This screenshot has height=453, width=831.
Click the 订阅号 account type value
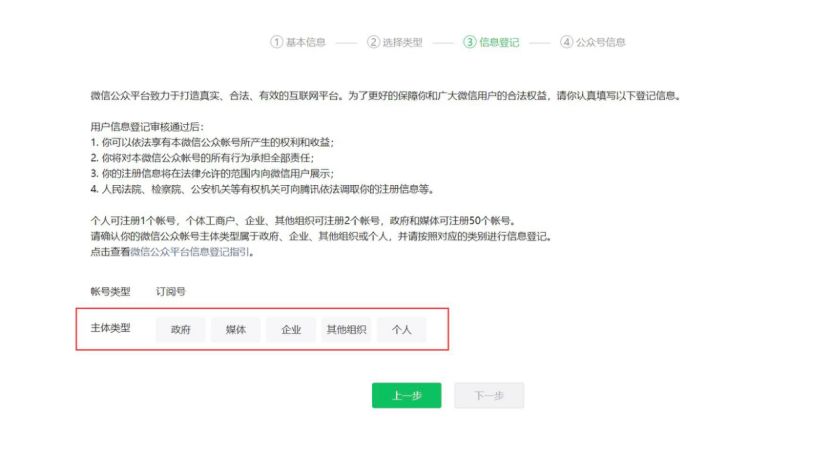(171, 291)
